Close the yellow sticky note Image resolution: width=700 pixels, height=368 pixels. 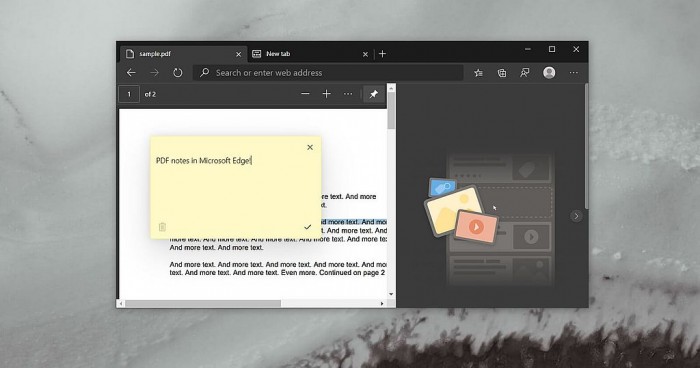tap(310, 147)
